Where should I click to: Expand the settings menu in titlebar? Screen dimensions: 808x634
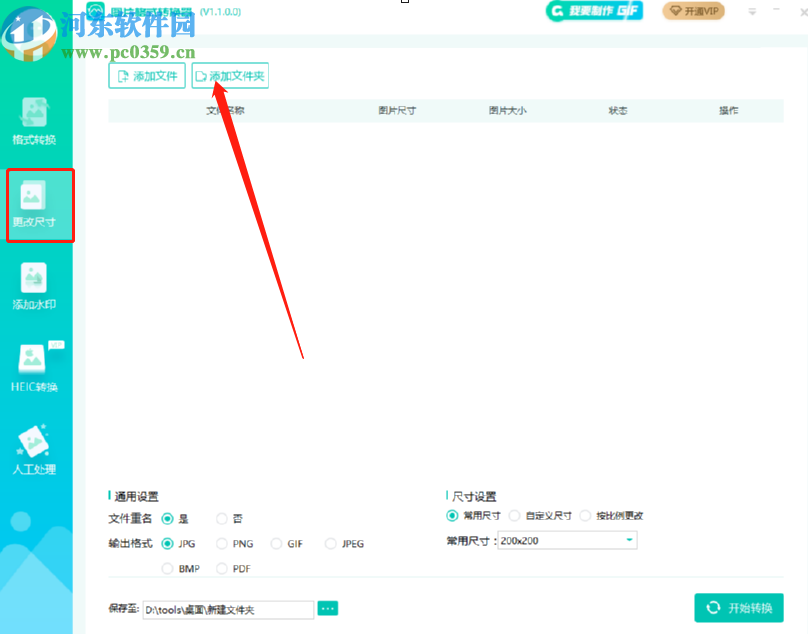pos(750,11)
